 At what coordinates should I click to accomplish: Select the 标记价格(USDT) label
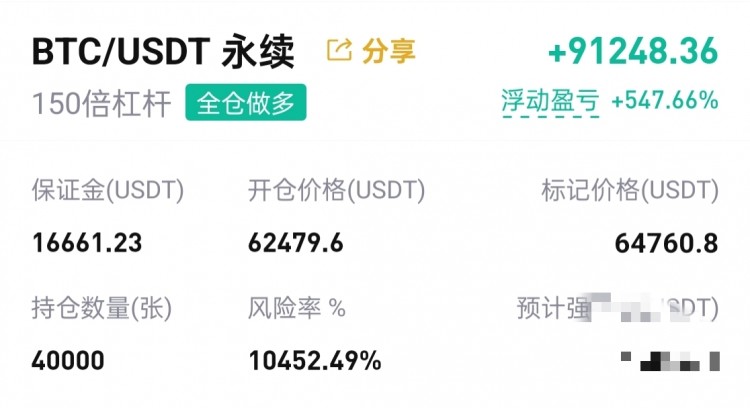[630, 190]
